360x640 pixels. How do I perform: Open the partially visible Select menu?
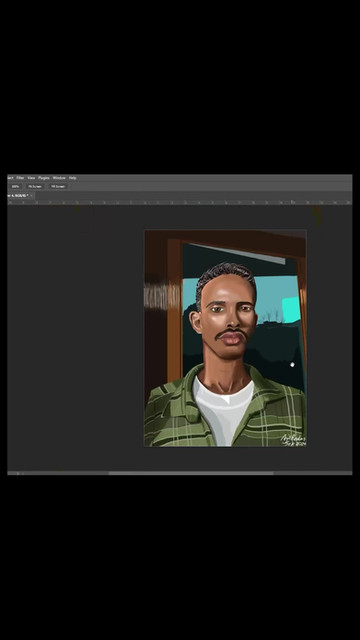coord(10,178)
